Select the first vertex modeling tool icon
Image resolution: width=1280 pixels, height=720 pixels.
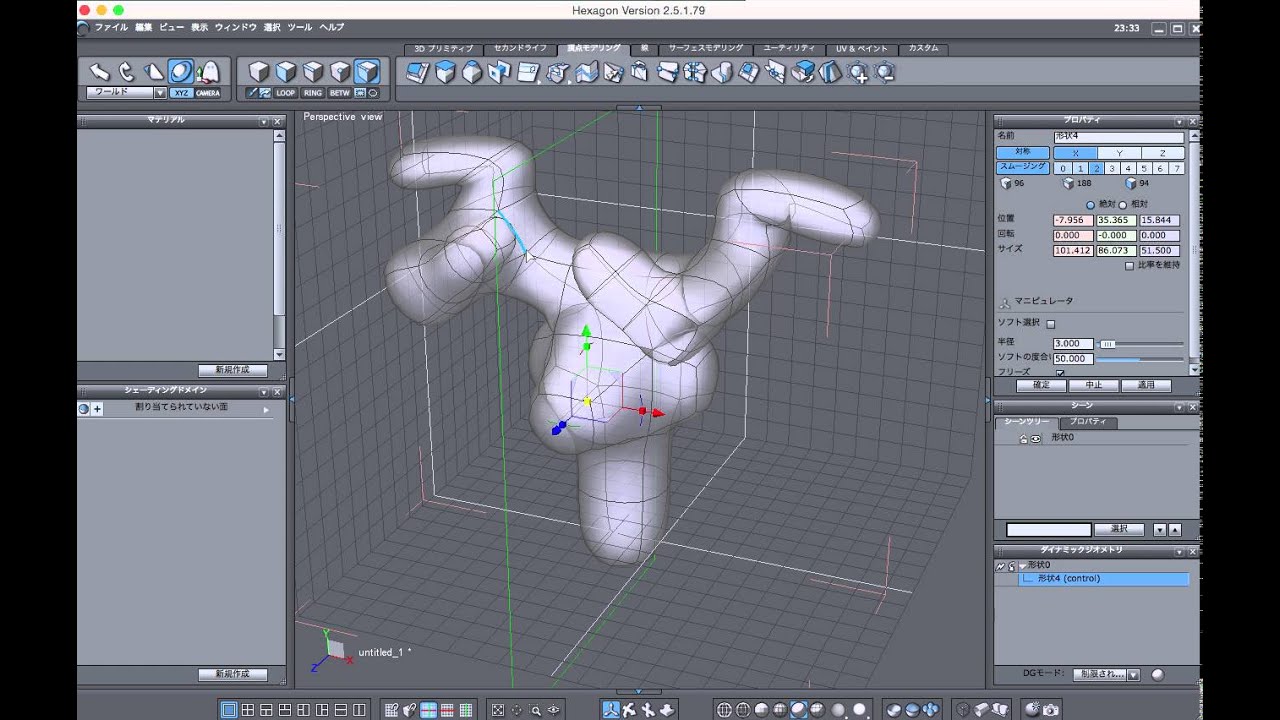coord(417,72)
